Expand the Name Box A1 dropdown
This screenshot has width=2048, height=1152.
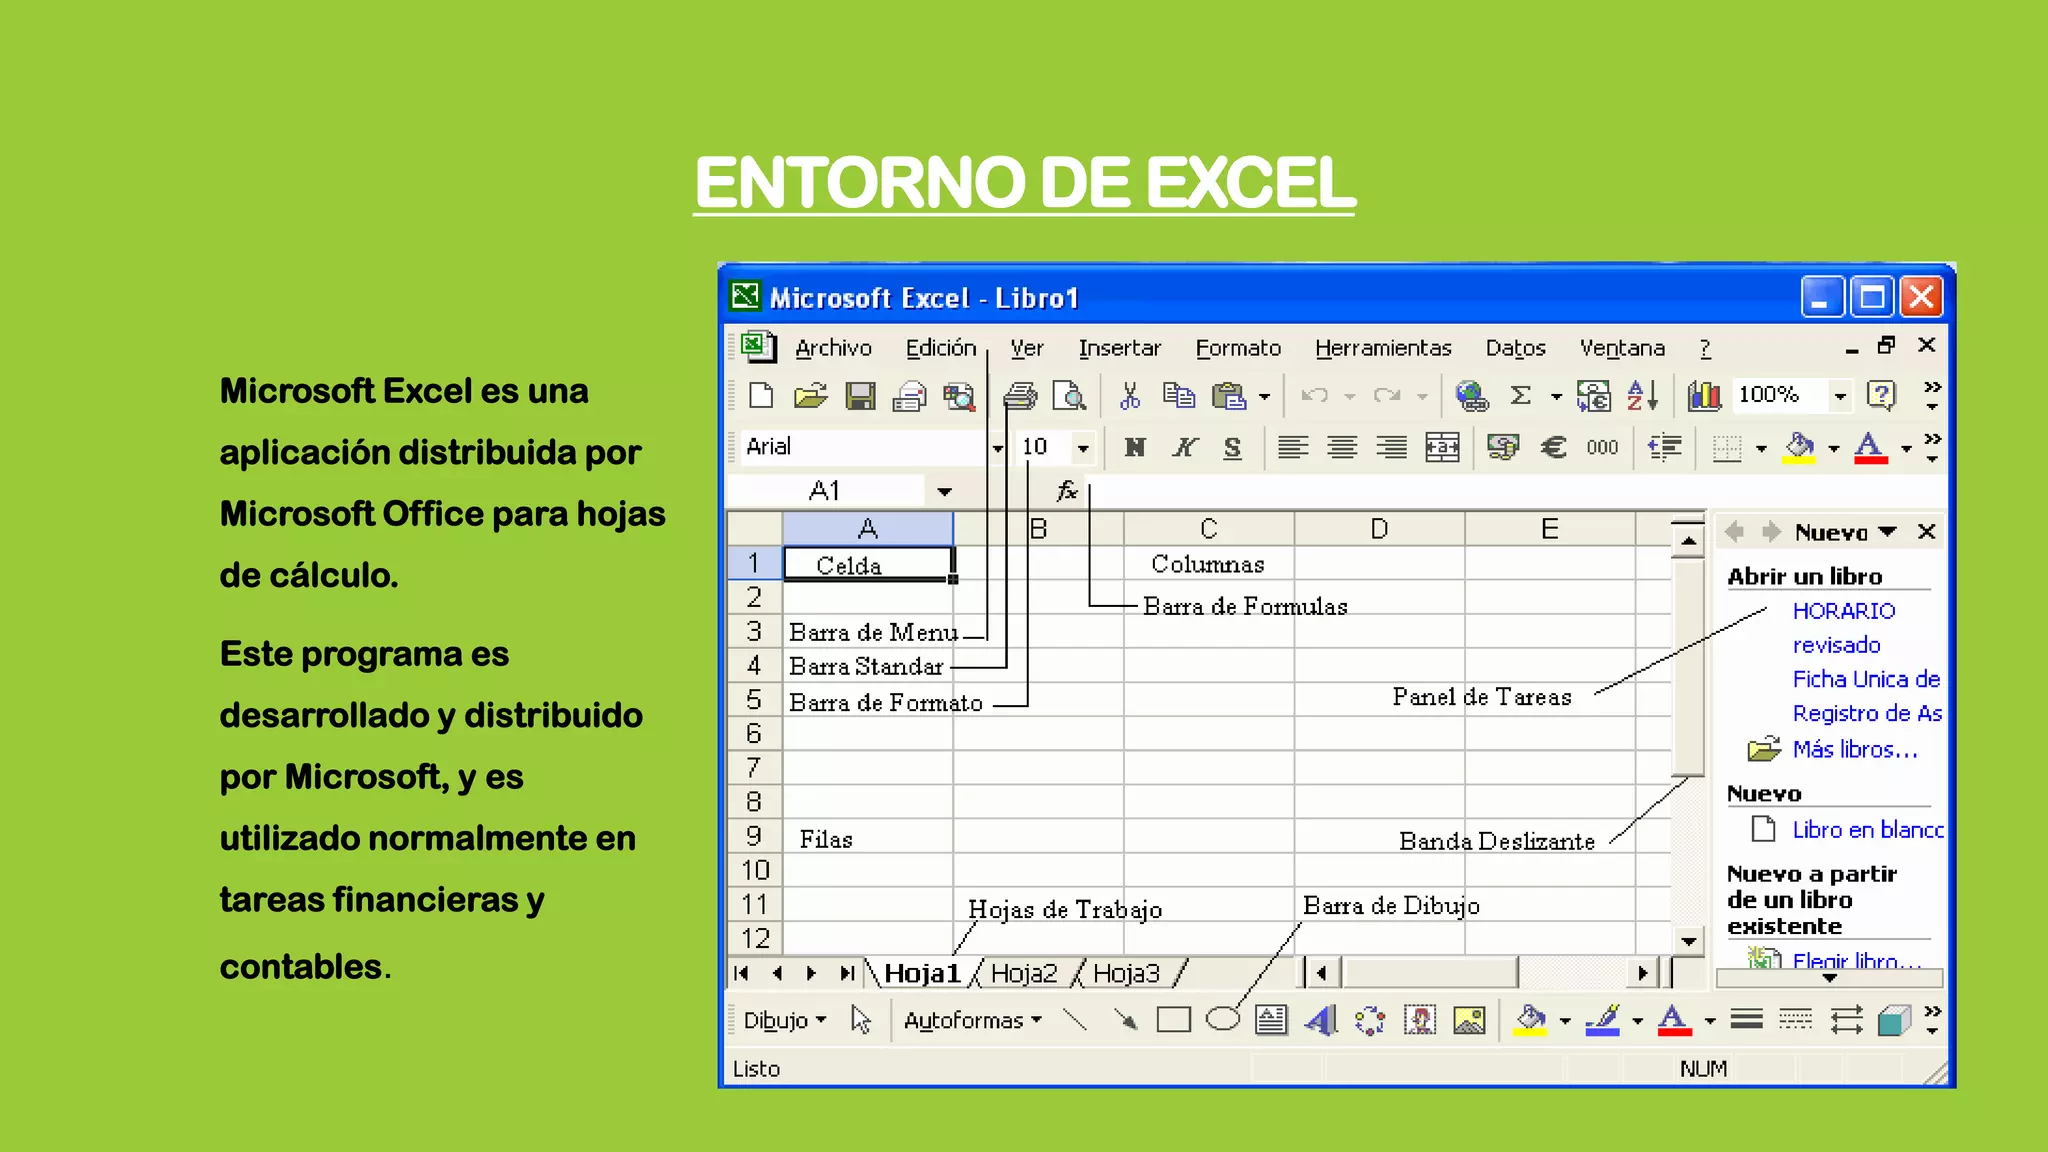tap(944, 492)
